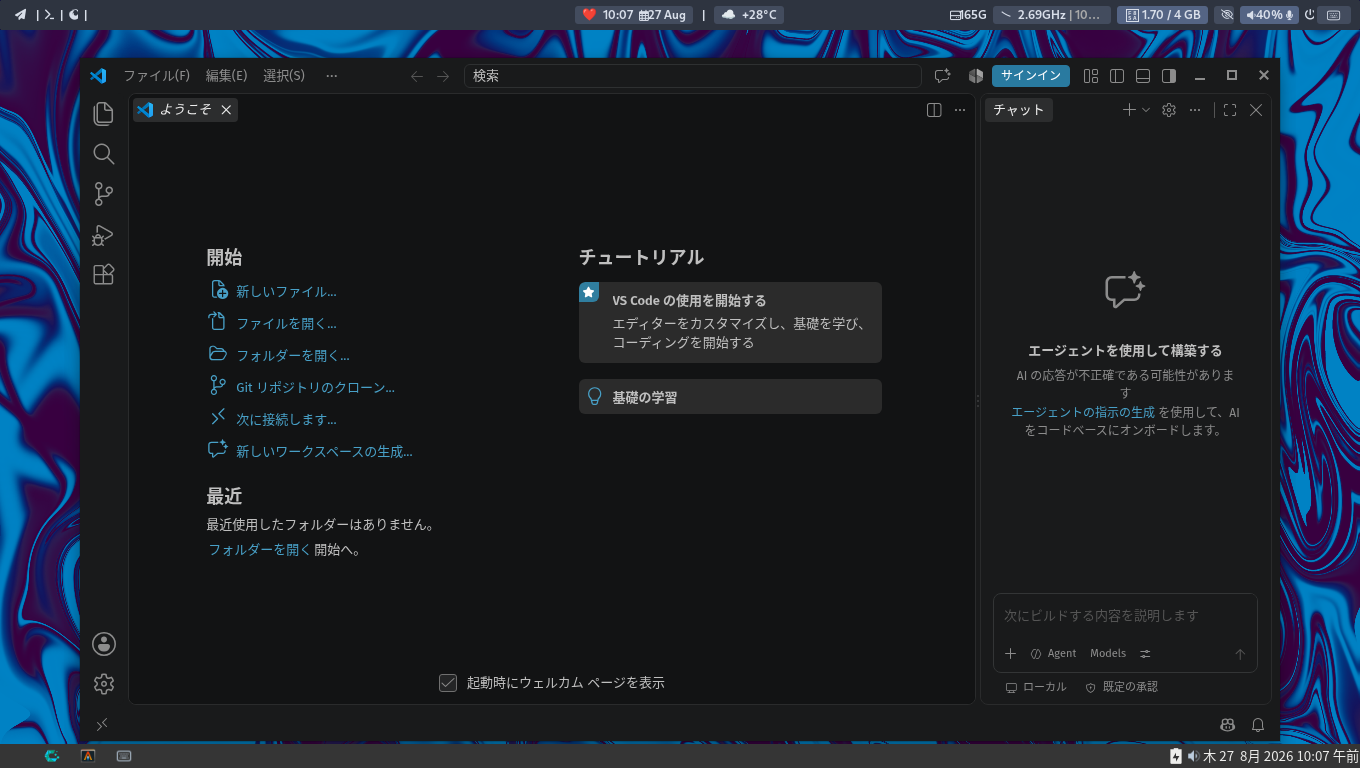The image size is (1360, 768).
Task: Click the Copilot status icon in status bar
Action: pyautogui.click(x=1228, y=724)
